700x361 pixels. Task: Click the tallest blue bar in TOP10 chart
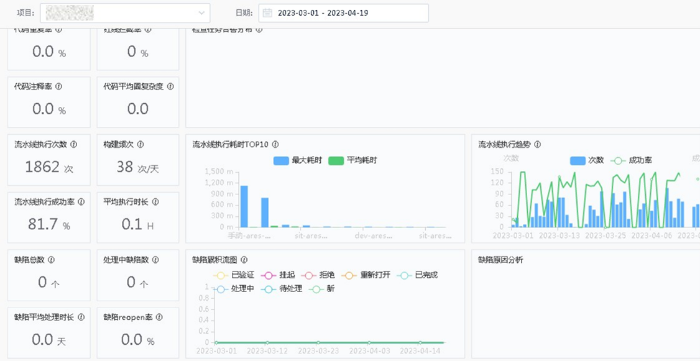pyautogui.click(x=244, y=207)
